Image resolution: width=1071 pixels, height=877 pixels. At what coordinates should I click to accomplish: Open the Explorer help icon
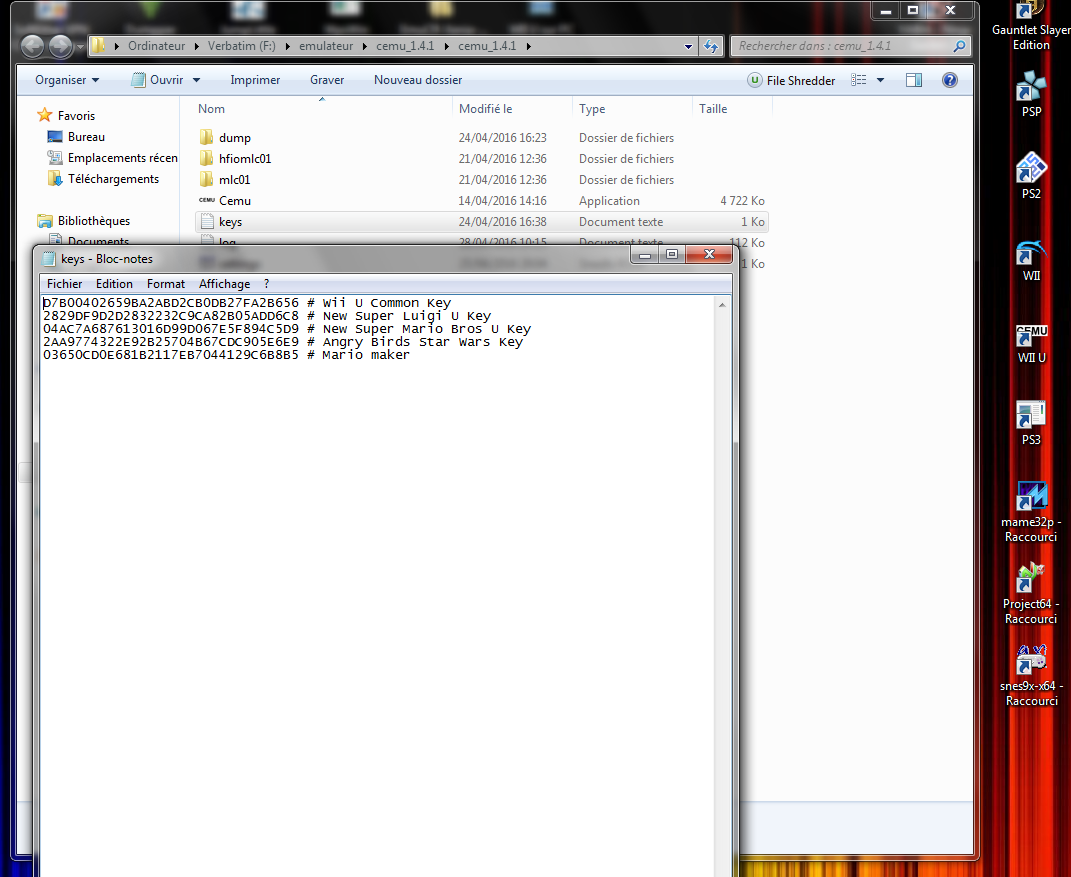(950, 80)
